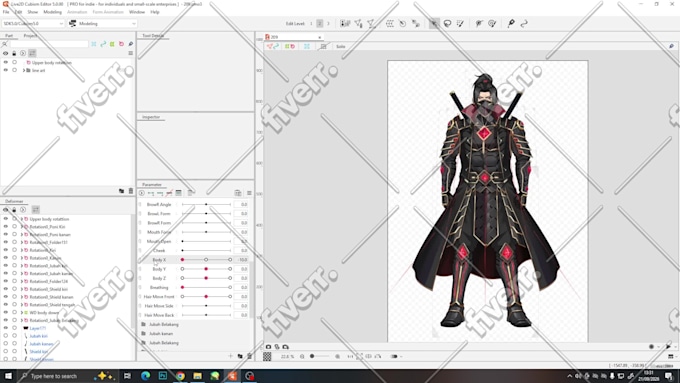Click the Body X value field
The image size is (680, 383).
click(241, 260)
